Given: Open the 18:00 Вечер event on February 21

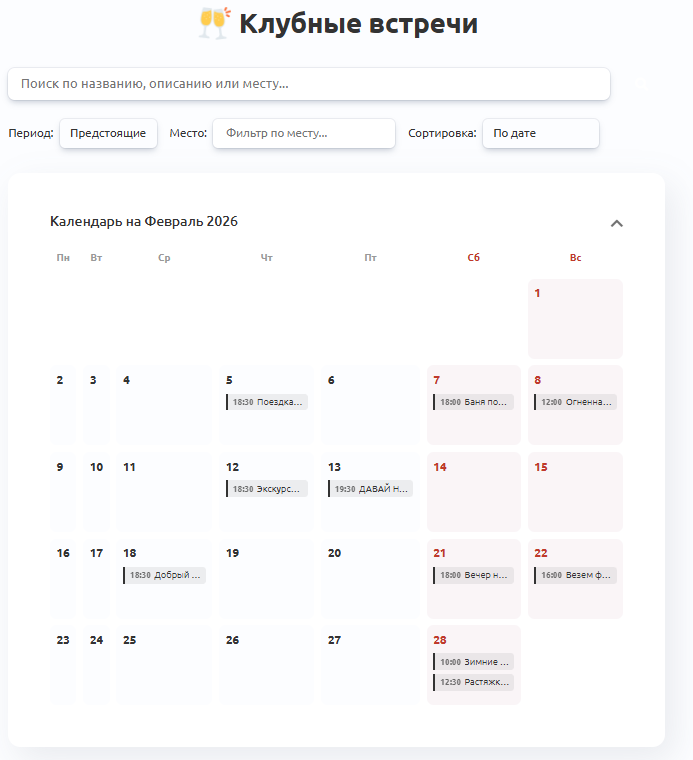Looking at the screenshot, I should pos(474,576).
